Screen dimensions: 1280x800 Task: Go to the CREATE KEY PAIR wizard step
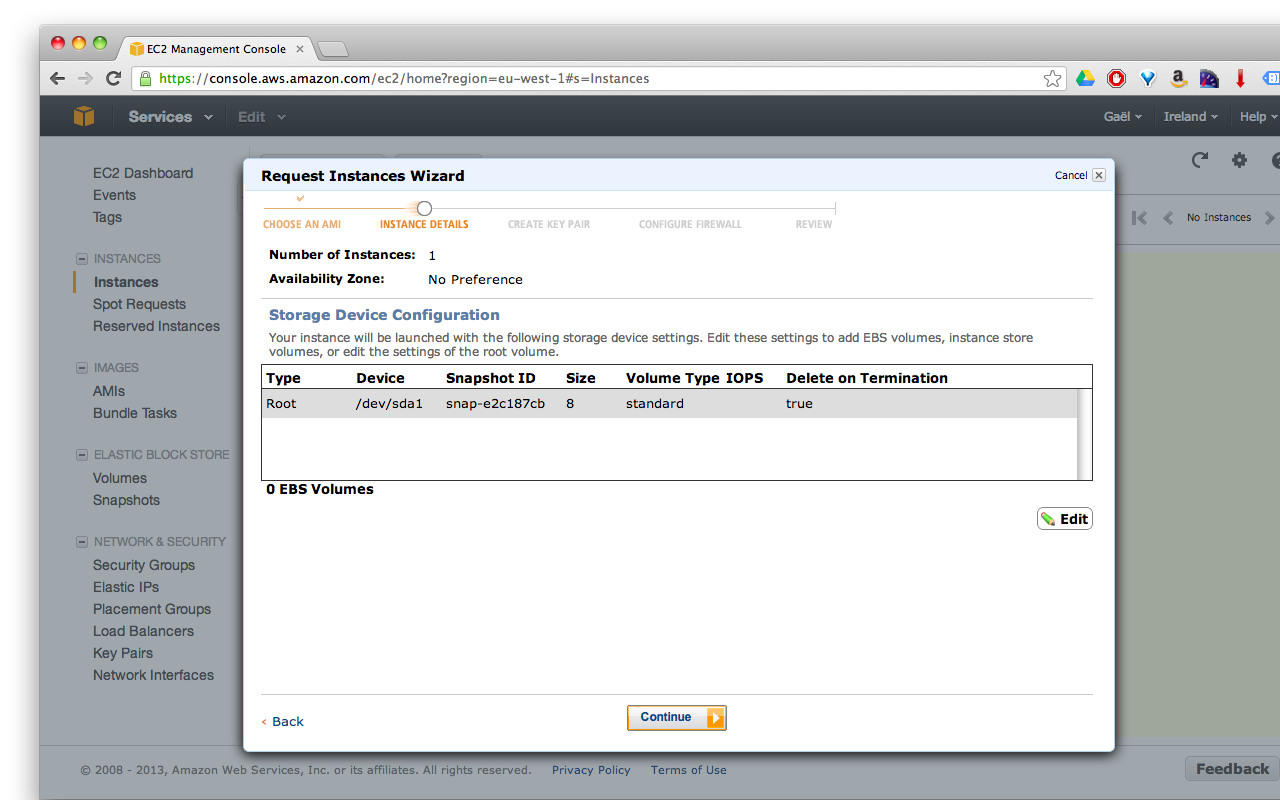click(x=548, y=224)
